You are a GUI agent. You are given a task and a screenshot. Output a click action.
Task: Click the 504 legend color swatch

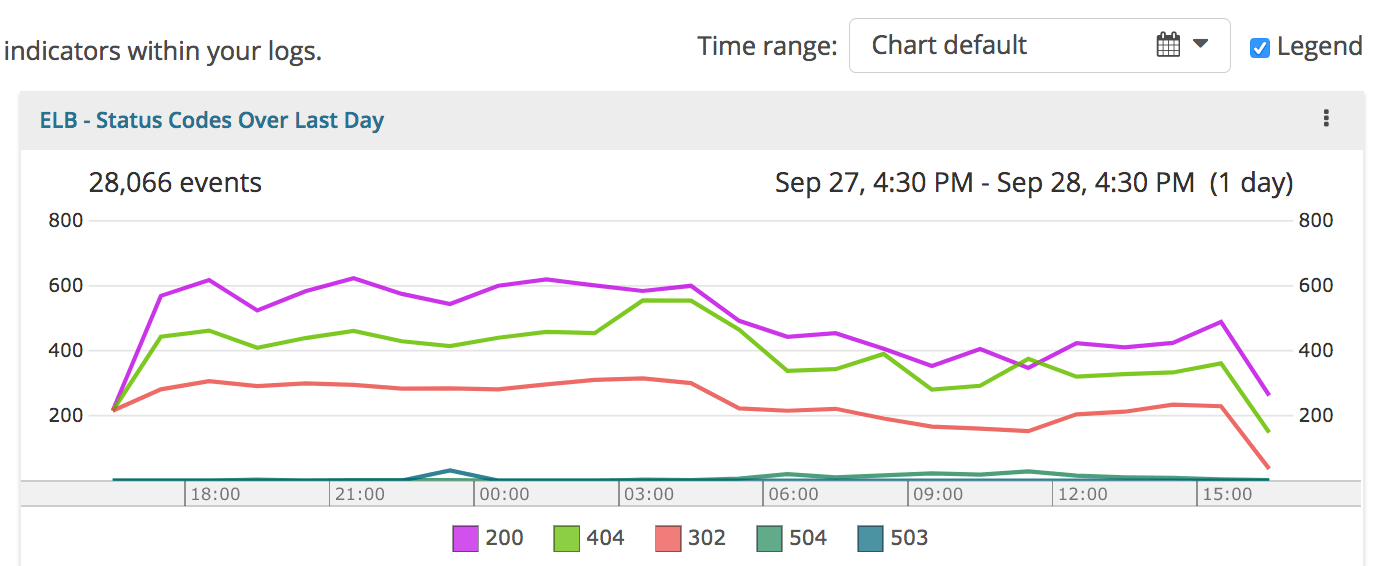[x=770, y=539]
